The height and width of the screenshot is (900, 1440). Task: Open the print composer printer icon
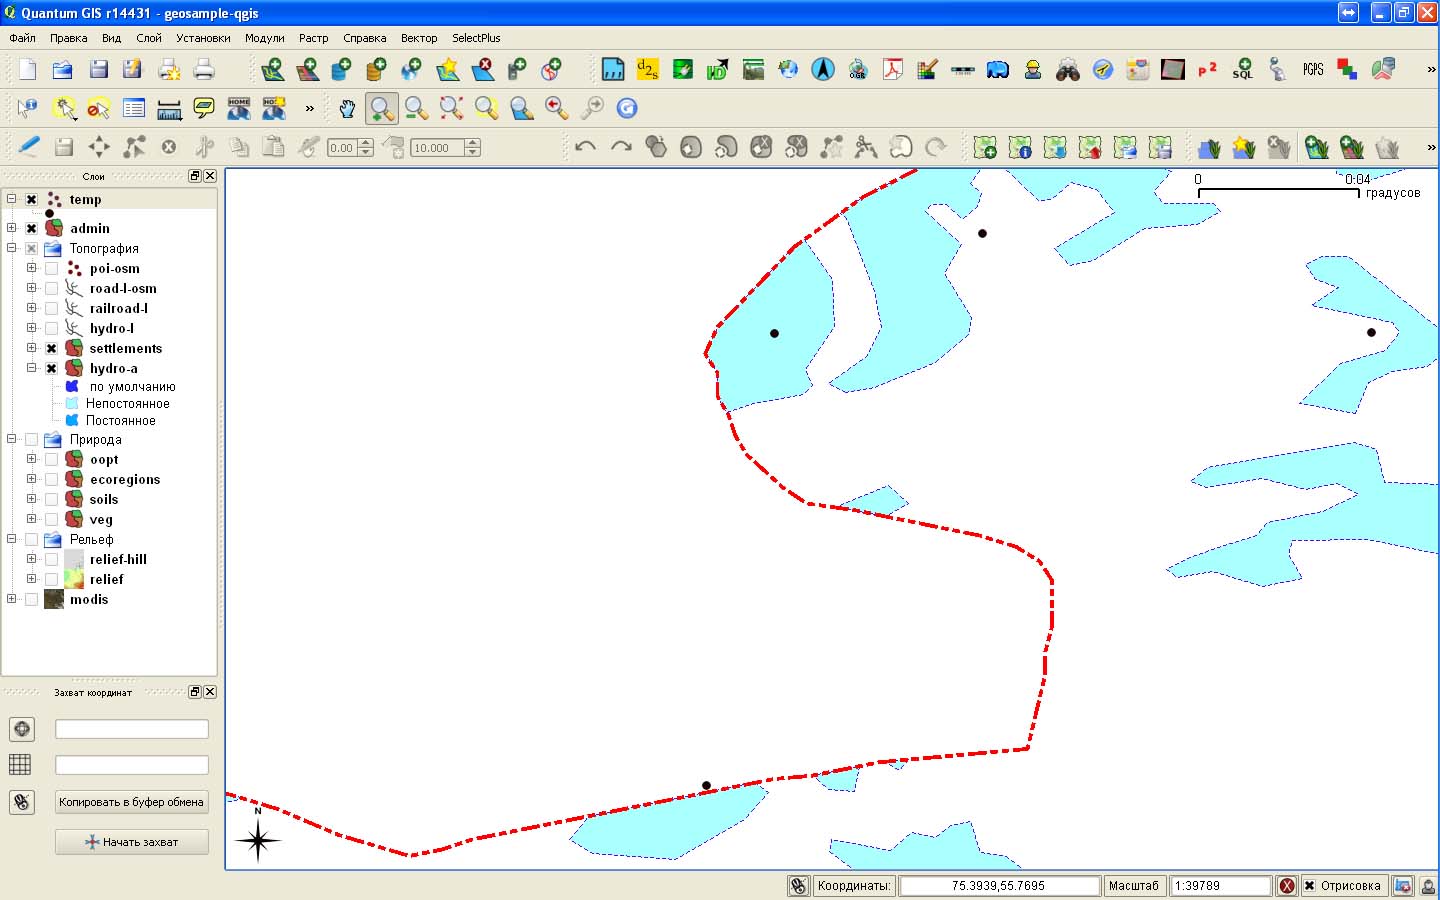[204, 69]
